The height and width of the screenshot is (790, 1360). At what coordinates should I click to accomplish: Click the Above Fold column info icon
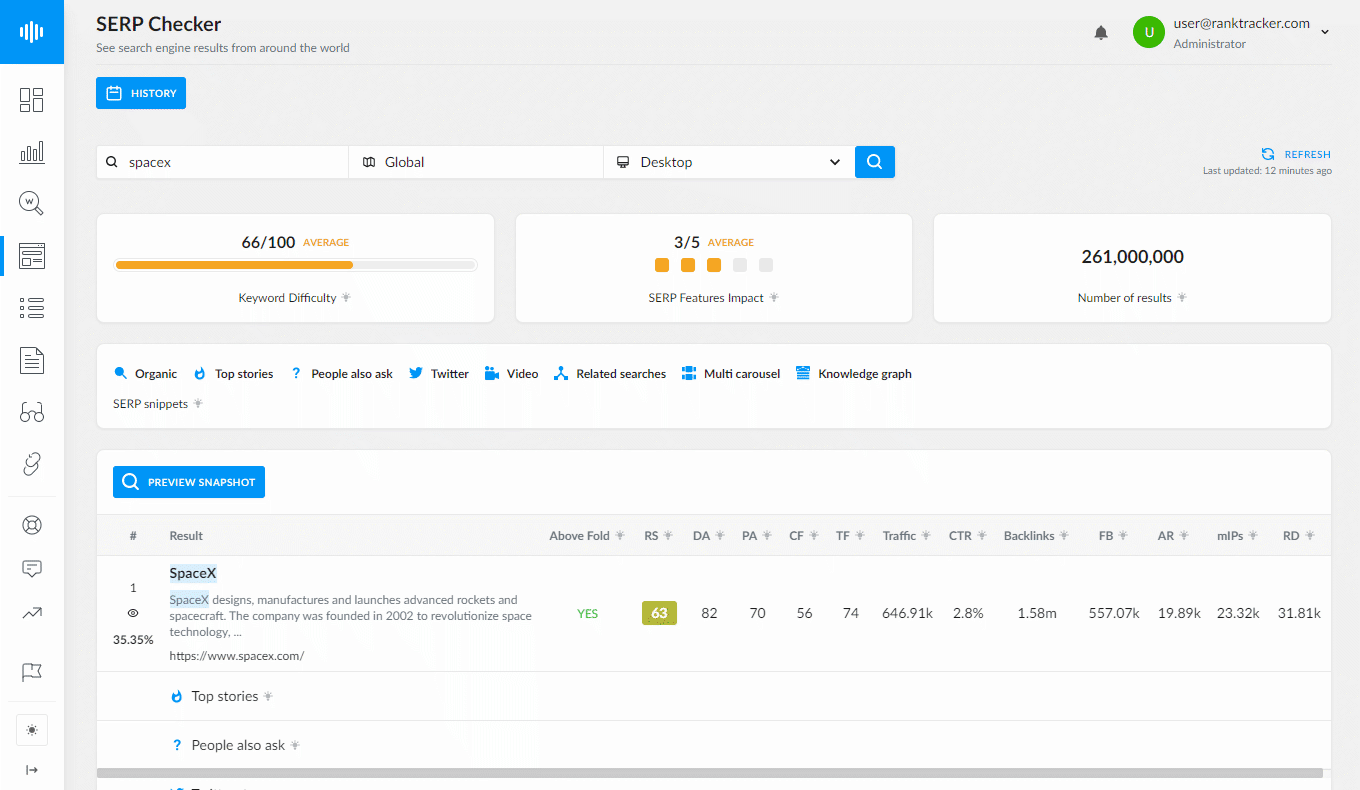tap(620, 536)
